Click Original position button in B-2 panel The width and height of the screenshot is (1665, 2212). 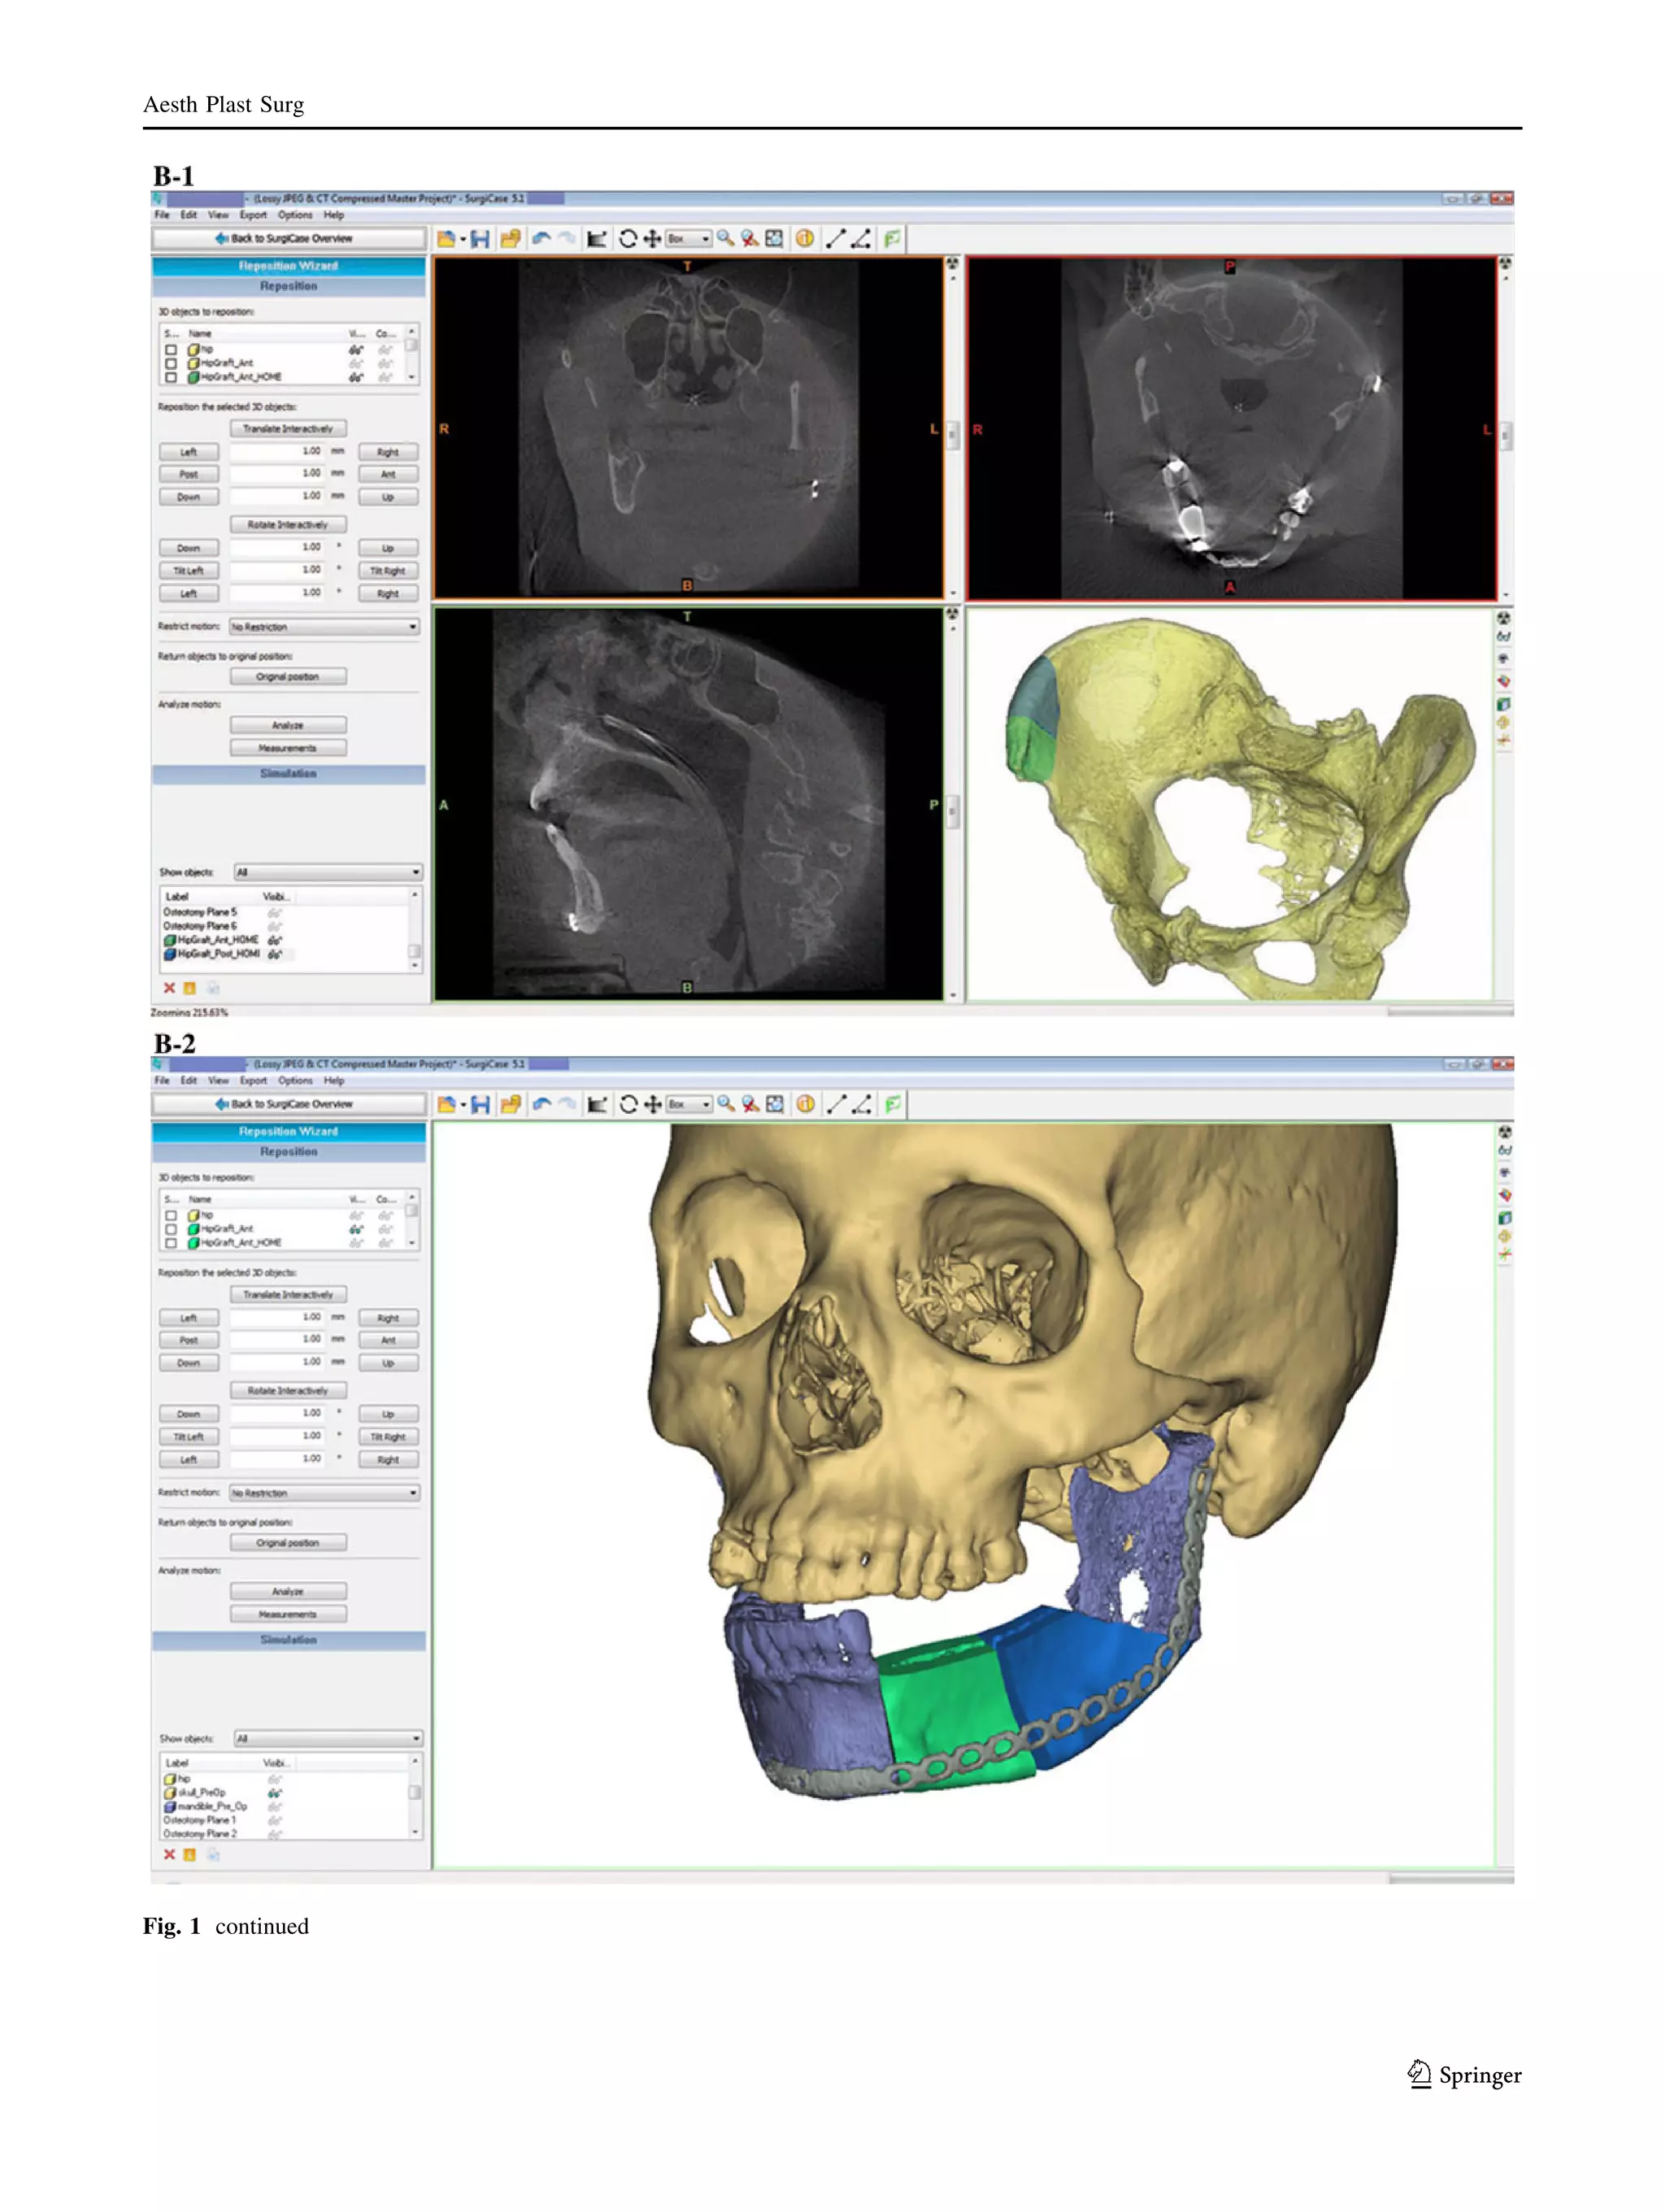pyautogui.click(x=288, y=1542)
